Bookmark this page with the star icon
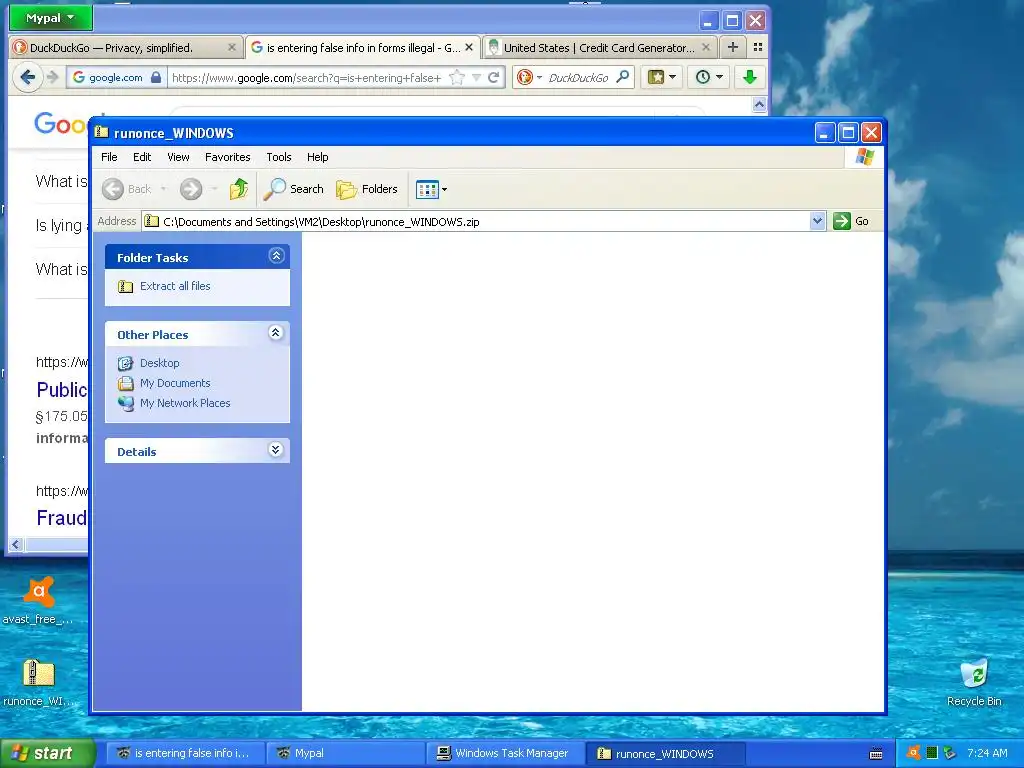The image size is (1024, 768). tap(457, 78)
